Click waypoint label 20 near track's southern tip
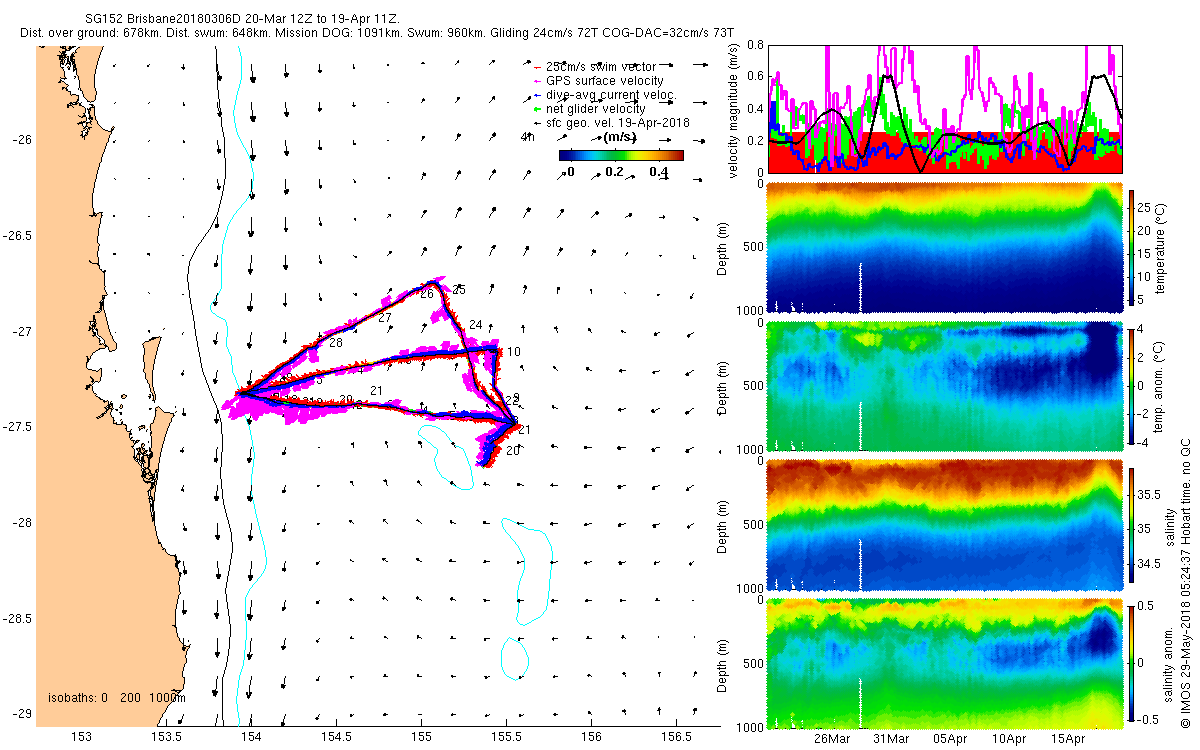Screen dimensions: 1200x750 point(513,451)
